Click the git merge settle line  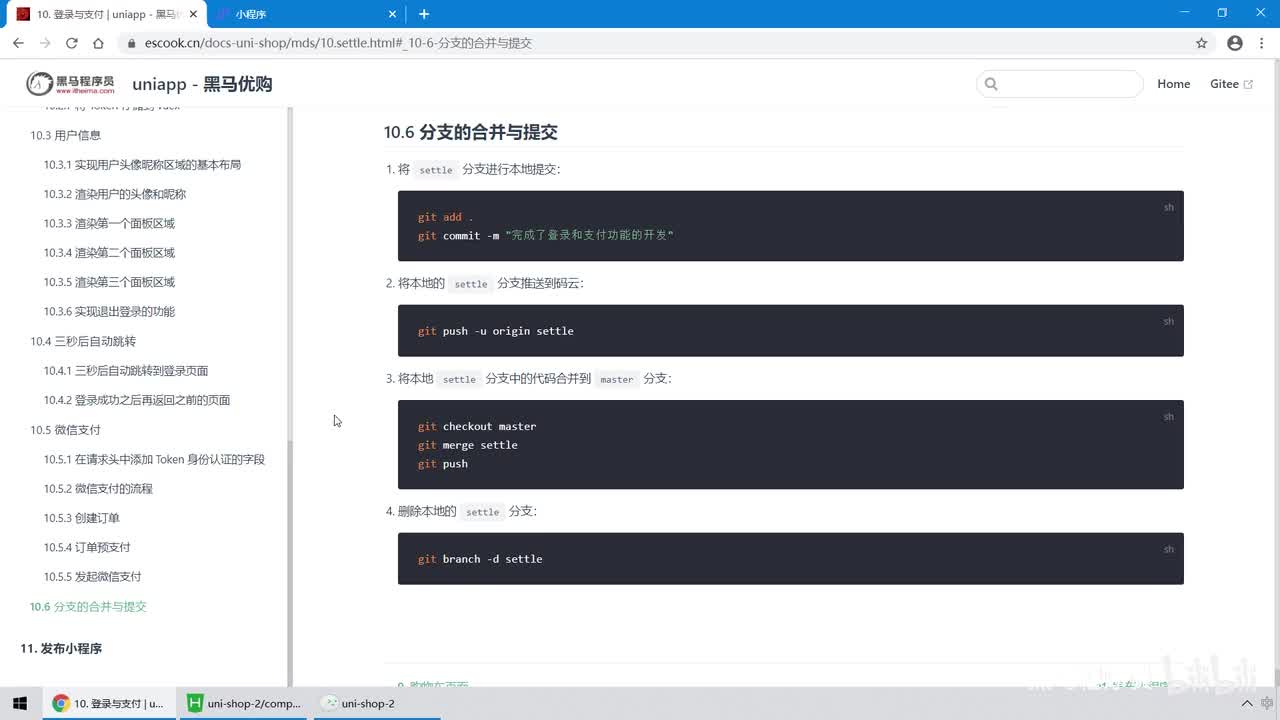[468, 445]
